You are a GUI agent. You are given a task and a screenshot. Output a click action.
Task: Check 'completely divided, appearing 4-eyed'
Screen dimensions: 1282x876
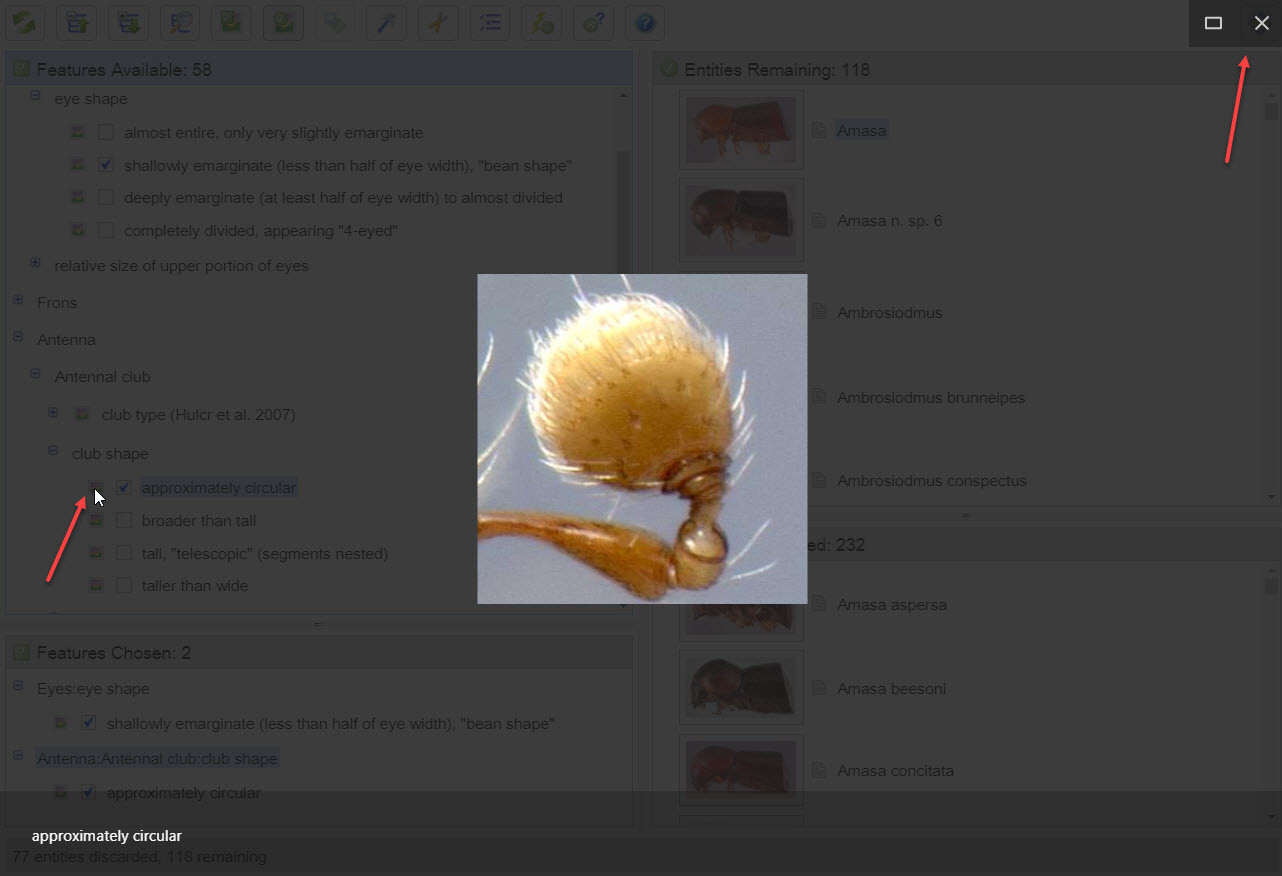(x=106, y=231)
